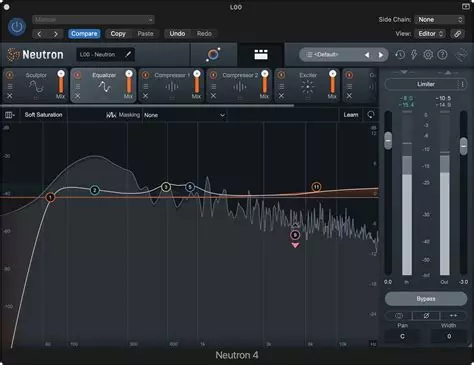Go to previous preset with left arrow
474x365 pixels.
[39, 34]
